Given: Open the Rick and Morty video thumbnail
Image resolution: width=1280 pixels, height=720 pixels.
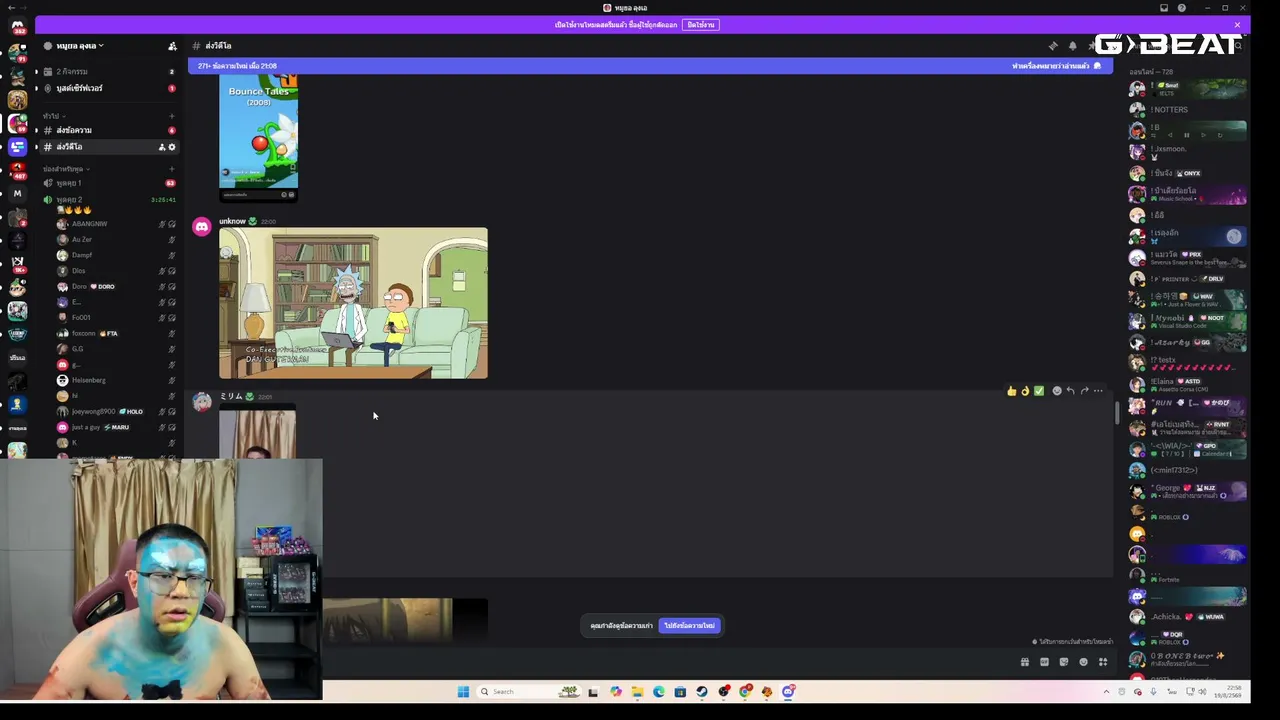Looking at the screenshot, I should coord(353,303).
